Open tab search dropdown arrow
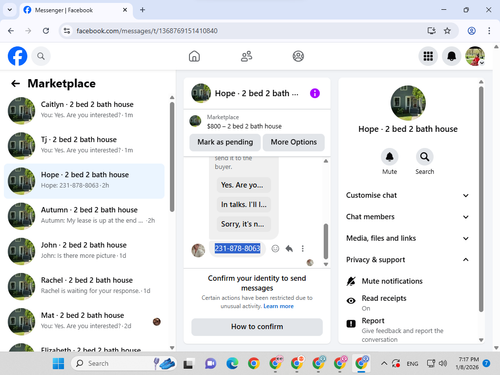The image size is (500, 375). (10, 10)
